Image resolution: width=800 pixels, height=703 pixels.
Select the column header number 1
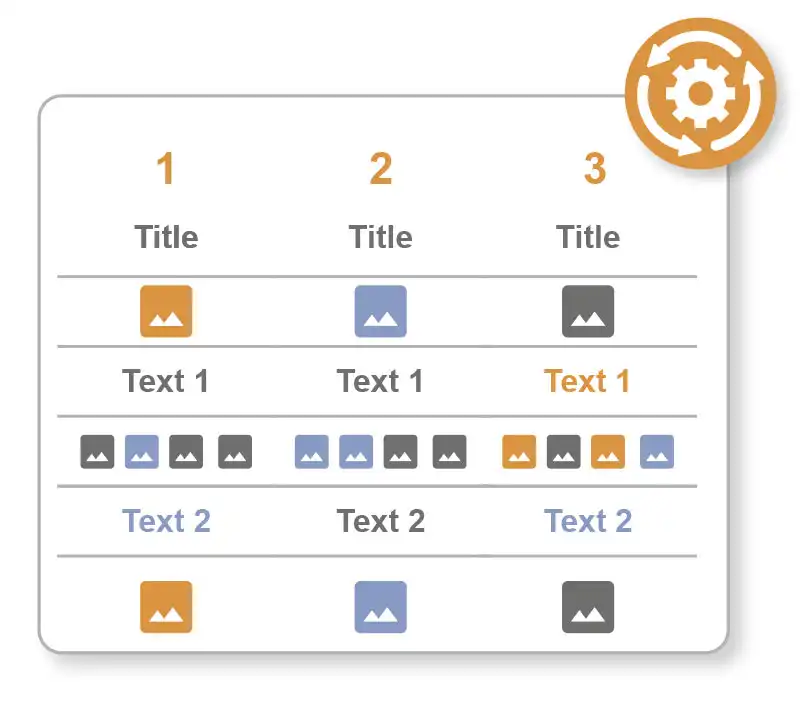click(x=166, y=170)
